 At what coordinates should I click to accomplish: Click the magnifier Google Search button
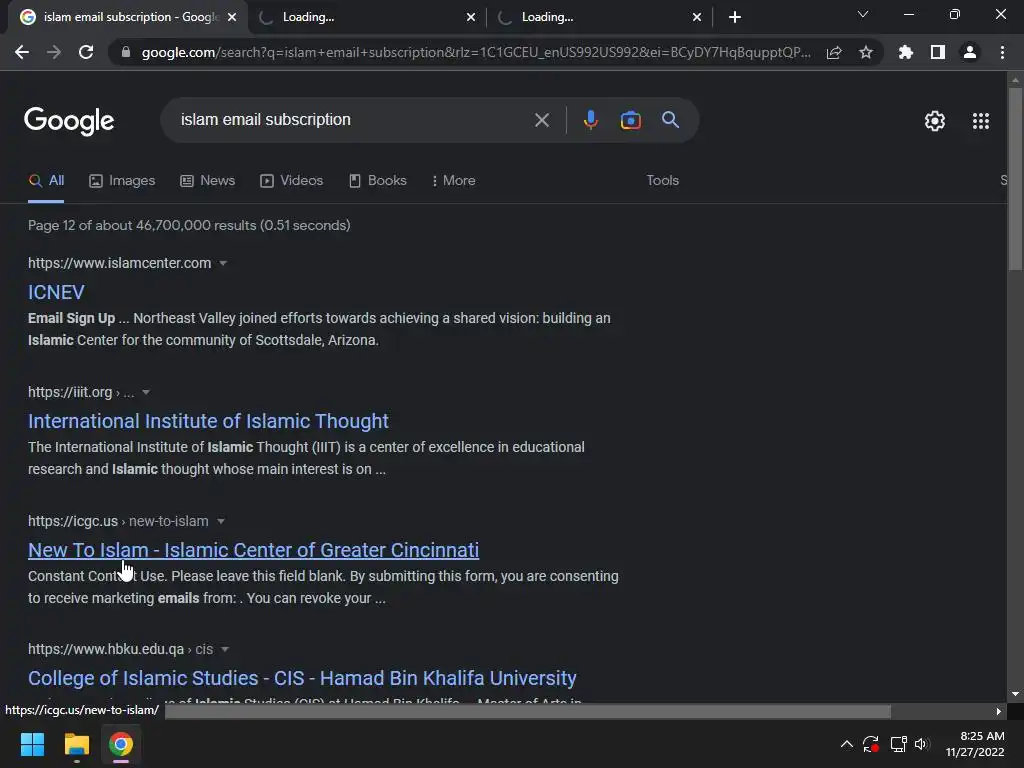(670, 120)
